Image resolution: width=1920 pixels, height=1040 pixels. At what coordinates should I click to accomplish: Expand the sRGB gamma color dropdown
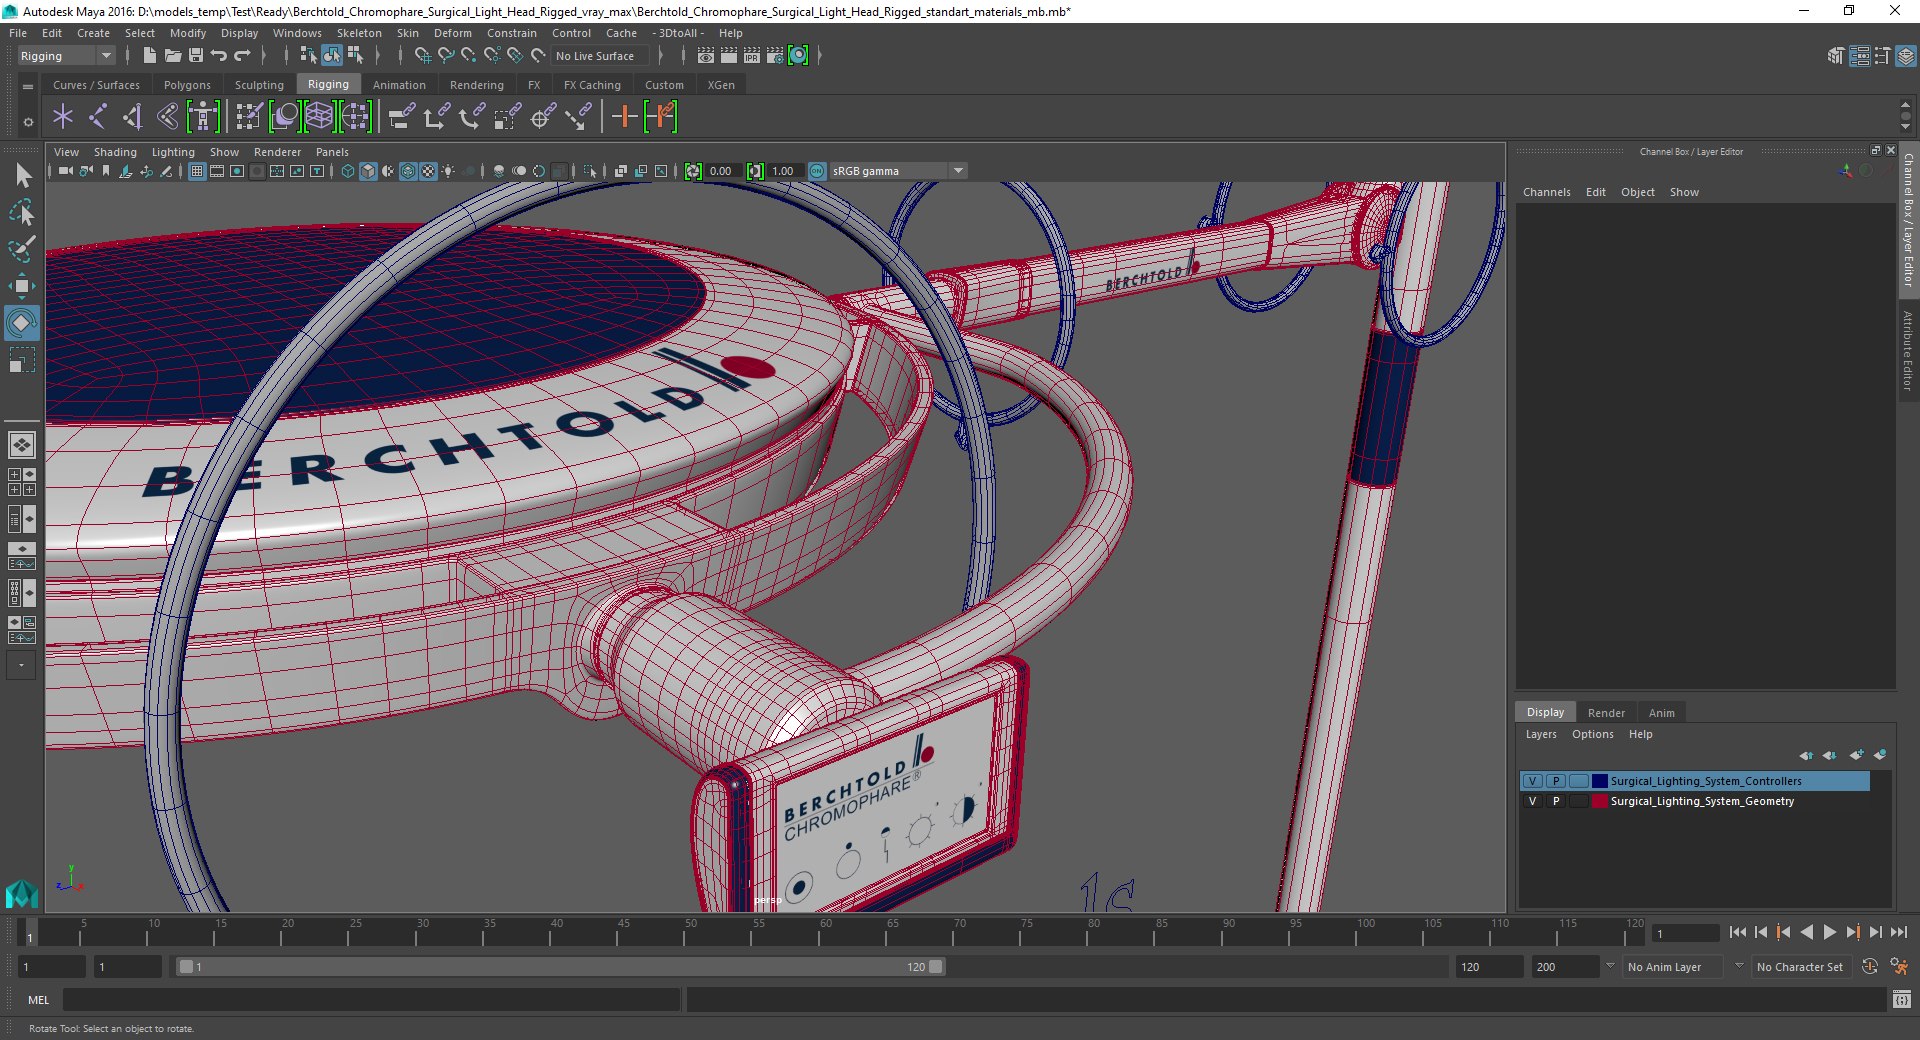click(958, 171)
